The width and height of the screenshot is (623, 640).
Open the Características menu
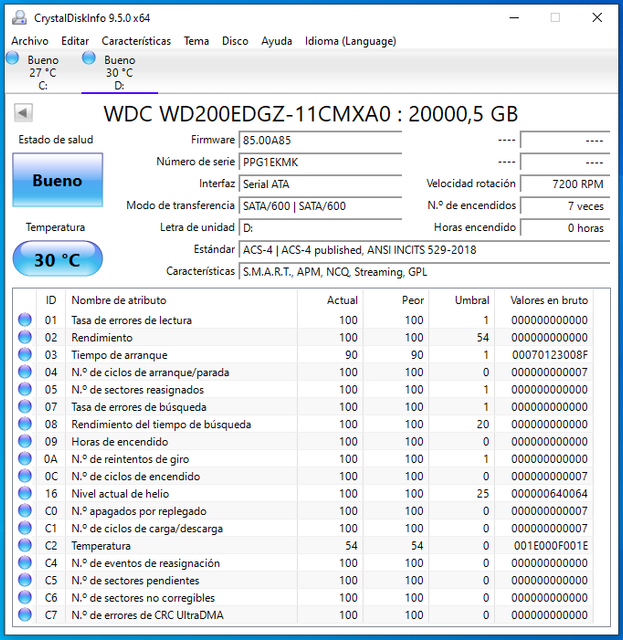[136, 41]
